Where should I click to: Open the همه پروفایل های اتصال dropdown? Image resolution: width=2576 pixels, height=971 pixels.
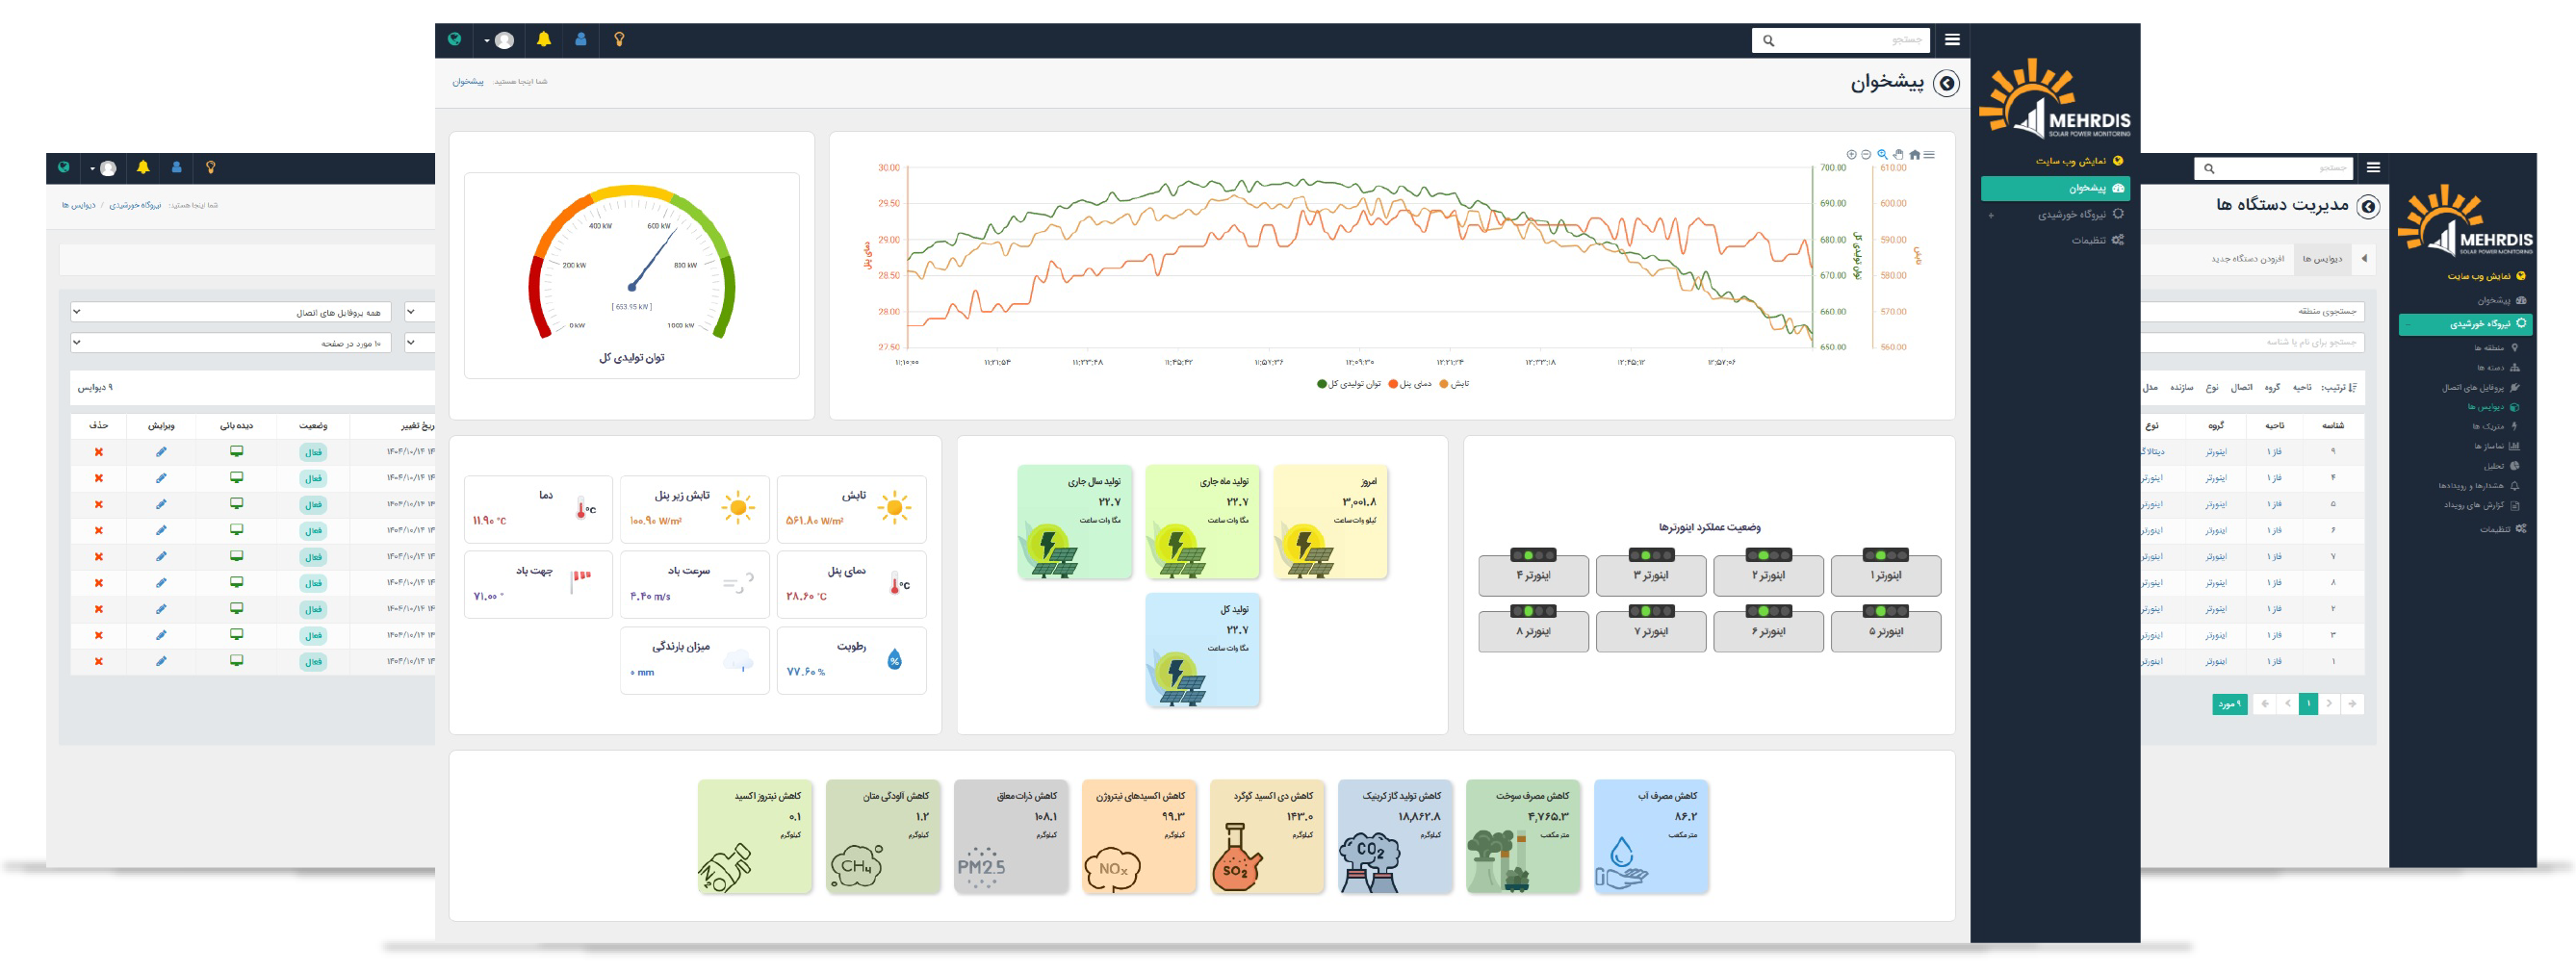tap(230, 313)
